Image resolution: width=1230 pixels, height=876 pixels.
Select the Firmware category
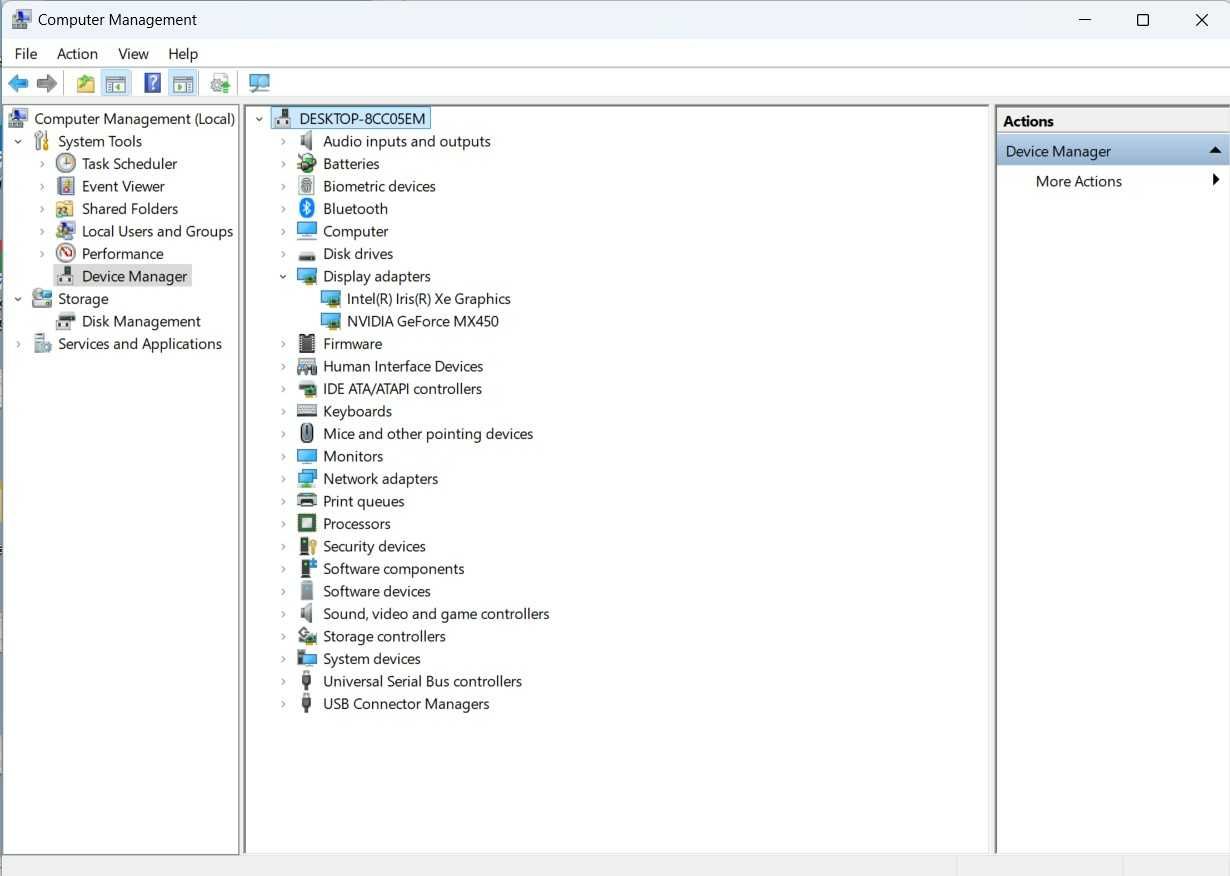[352, 343]
